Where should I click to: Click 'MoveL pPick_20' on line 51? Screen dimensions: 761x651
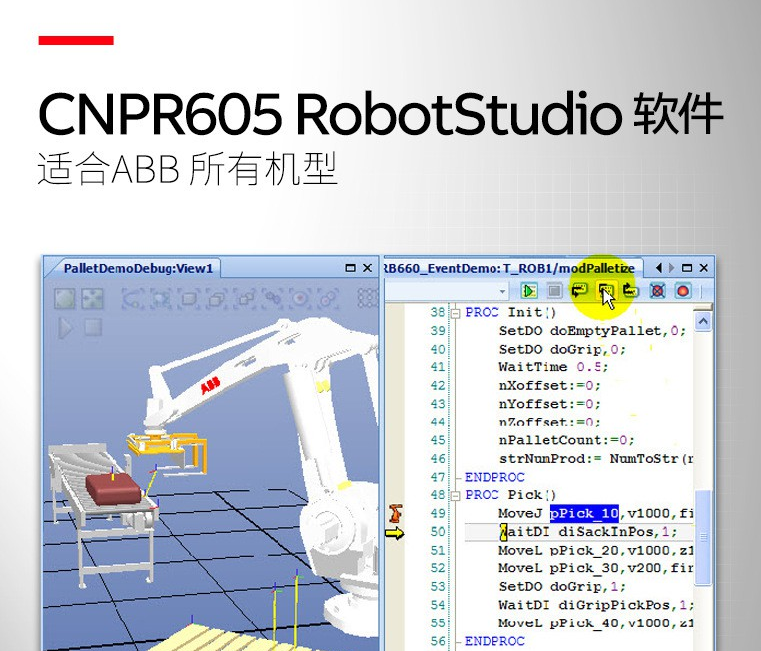pyautogui.click(x=558, y=551)
